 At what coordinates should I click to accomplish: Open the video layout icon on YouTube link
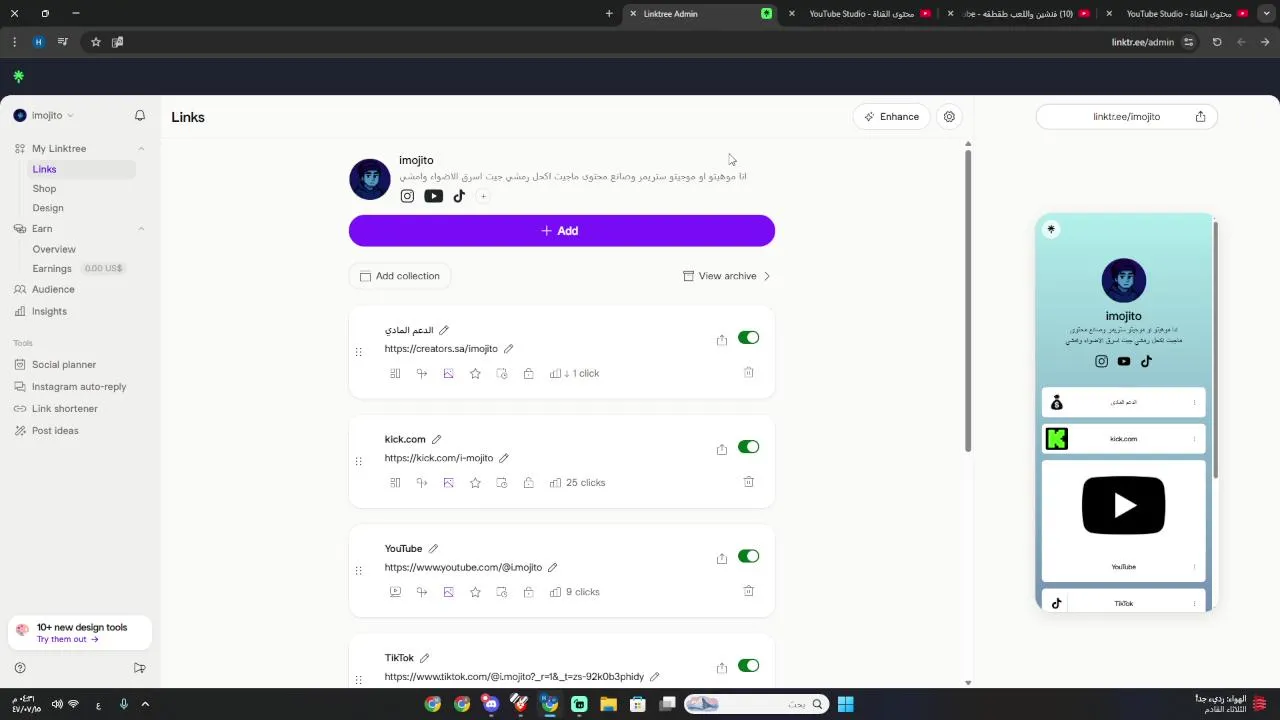[395, 592]
